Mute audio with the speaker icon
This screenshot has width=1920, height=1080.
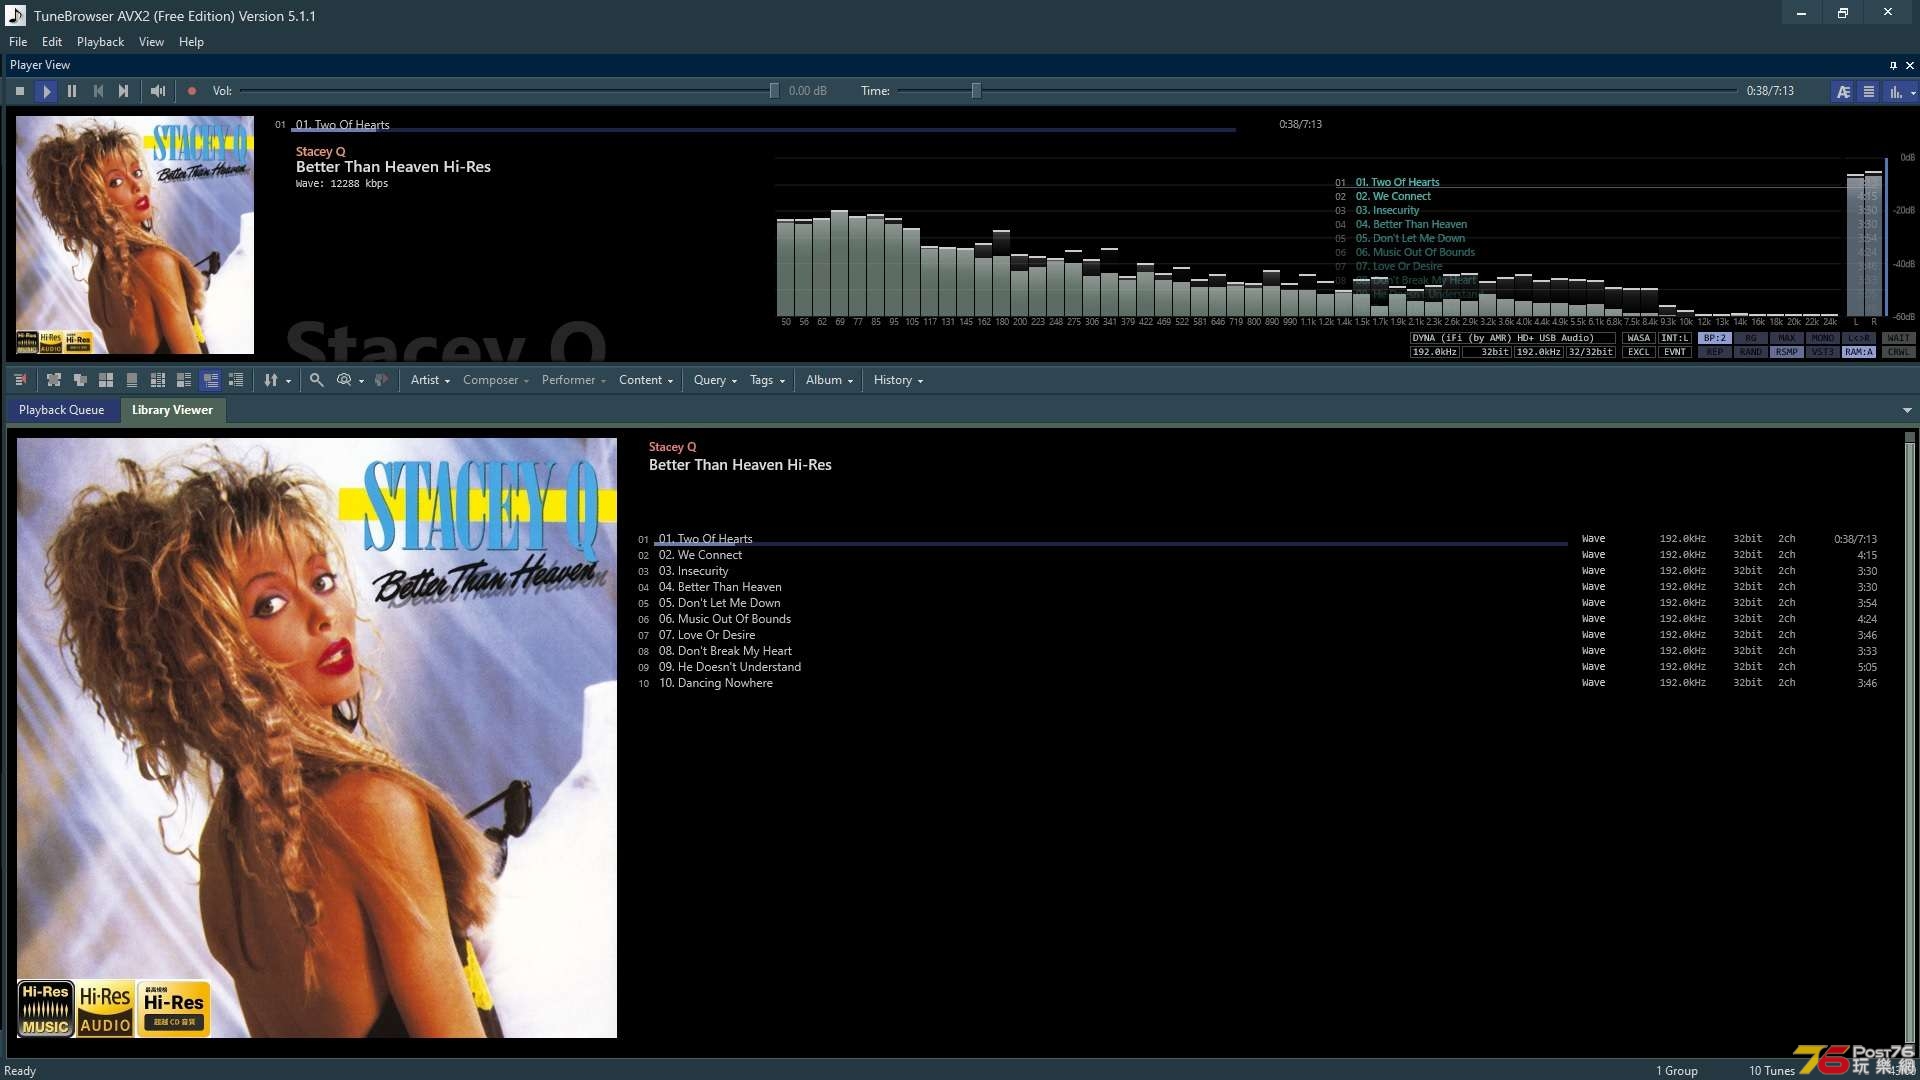[x=158, y=91]
